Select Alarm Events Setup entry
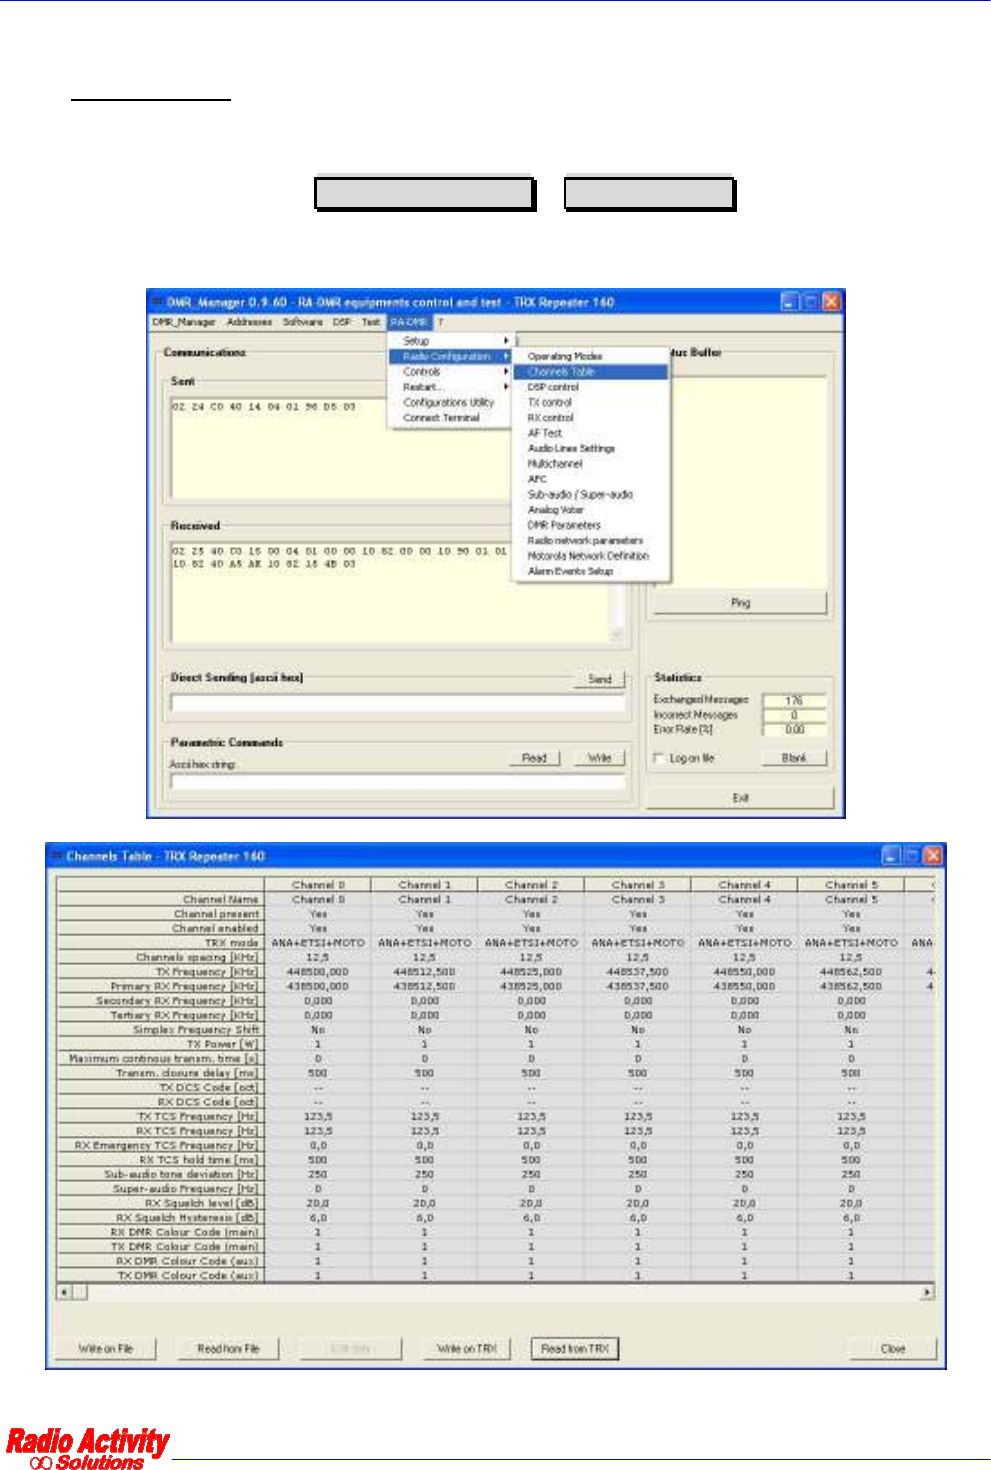 591,572
